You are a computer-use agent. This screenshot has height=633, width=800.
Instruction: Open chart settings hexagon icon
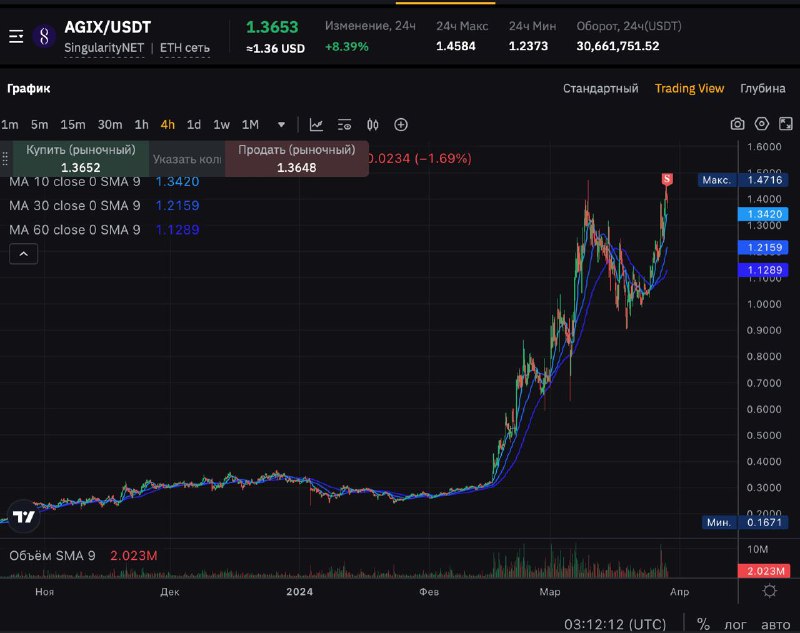click(761, 124)
